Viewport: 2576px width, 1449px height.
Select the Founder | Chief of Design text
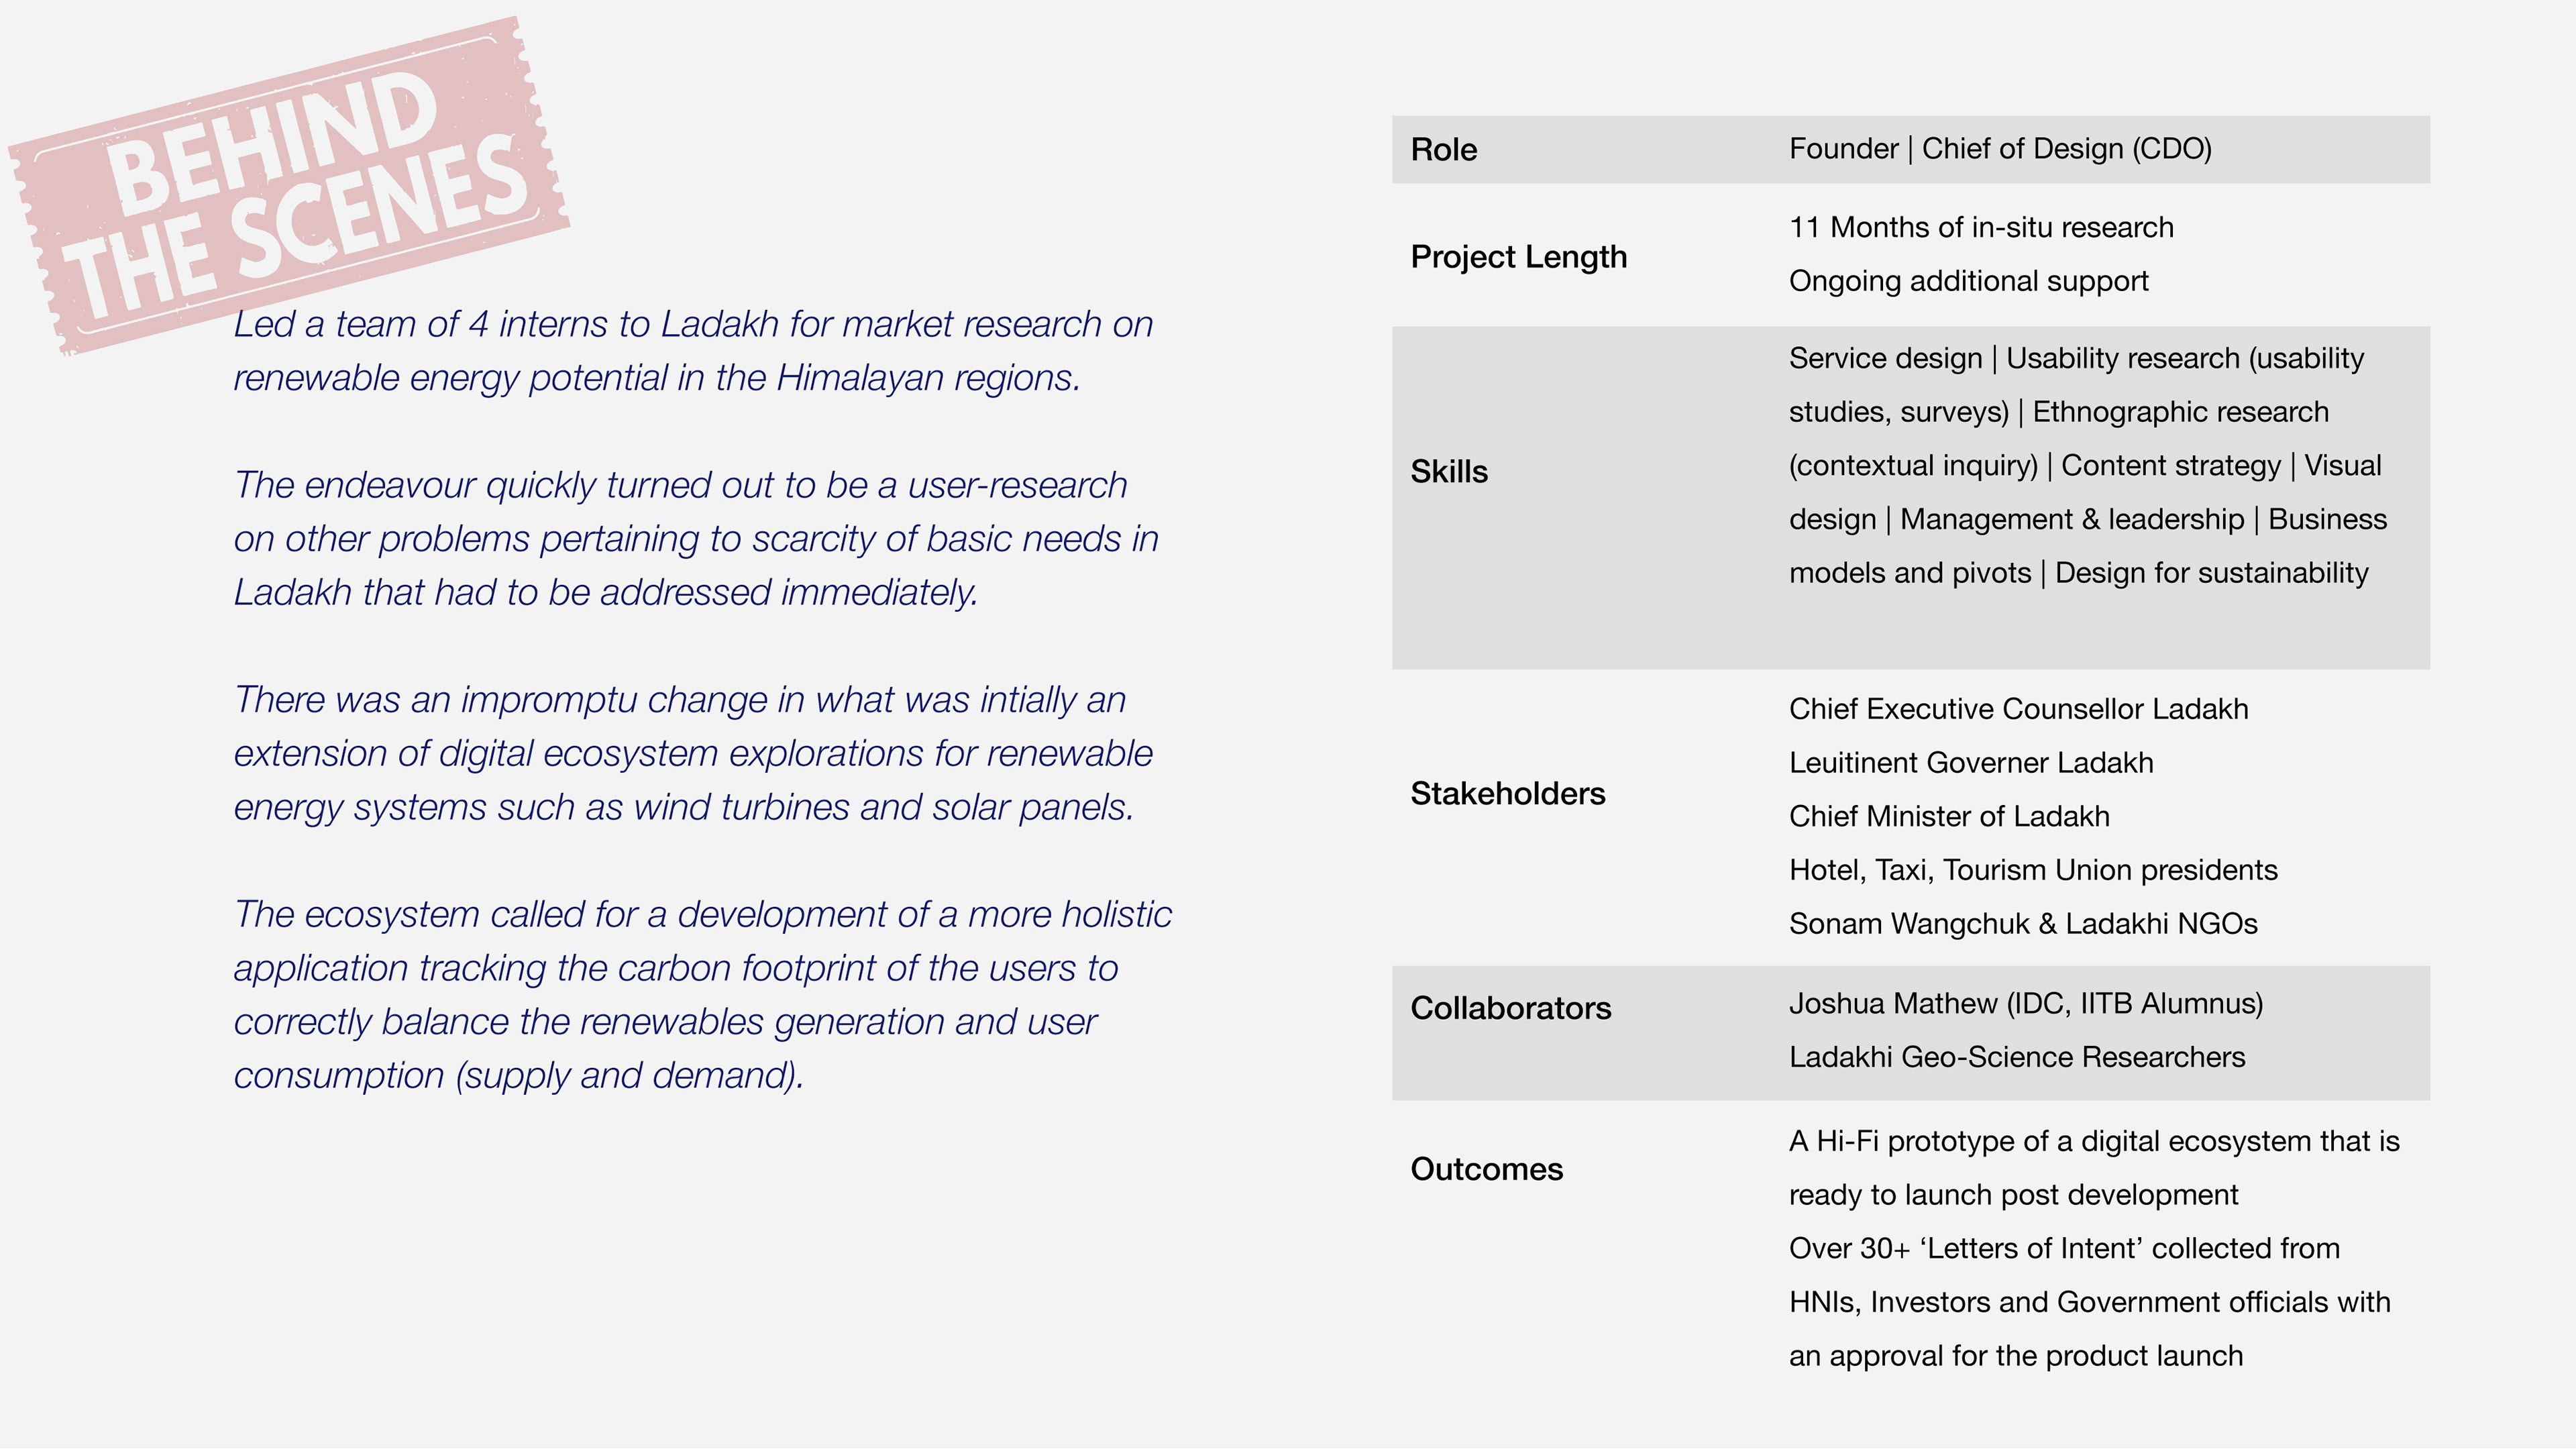point(1999,149)
